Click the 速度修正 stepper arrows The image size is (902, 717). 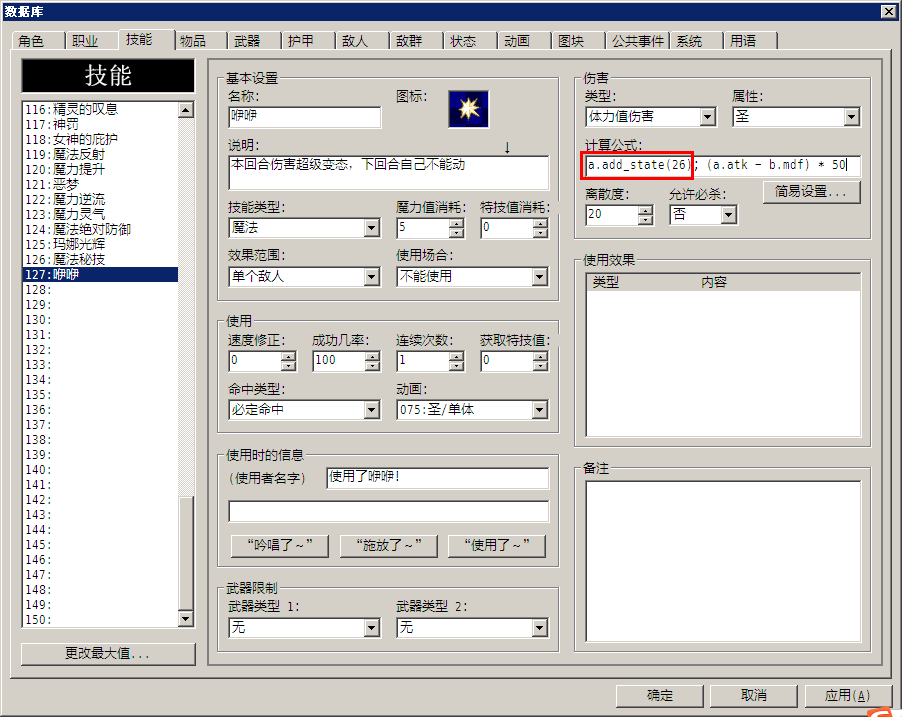pos(288,361)
